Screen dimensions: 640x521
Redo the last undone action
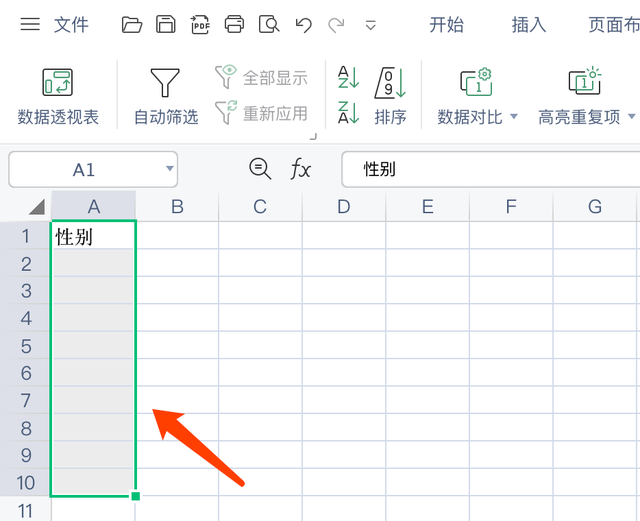pyautogui.click(x=336, y=25)
